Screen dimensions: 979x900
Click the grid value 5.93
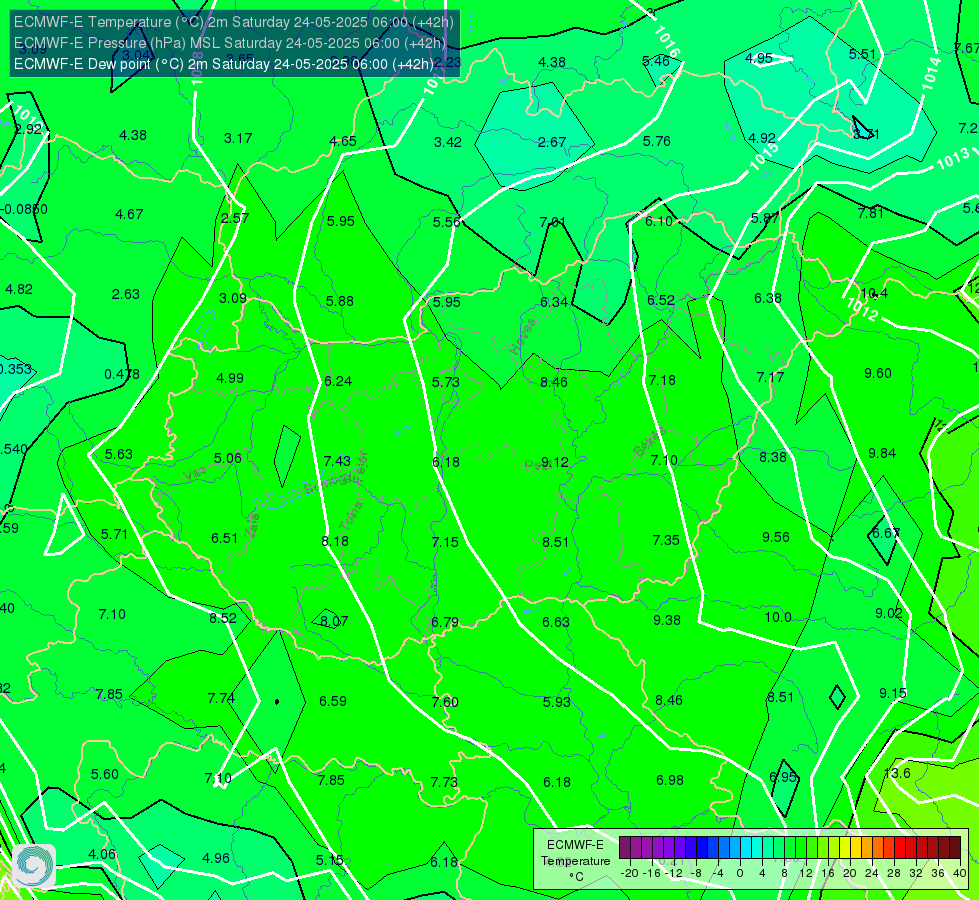click(556, 702)
